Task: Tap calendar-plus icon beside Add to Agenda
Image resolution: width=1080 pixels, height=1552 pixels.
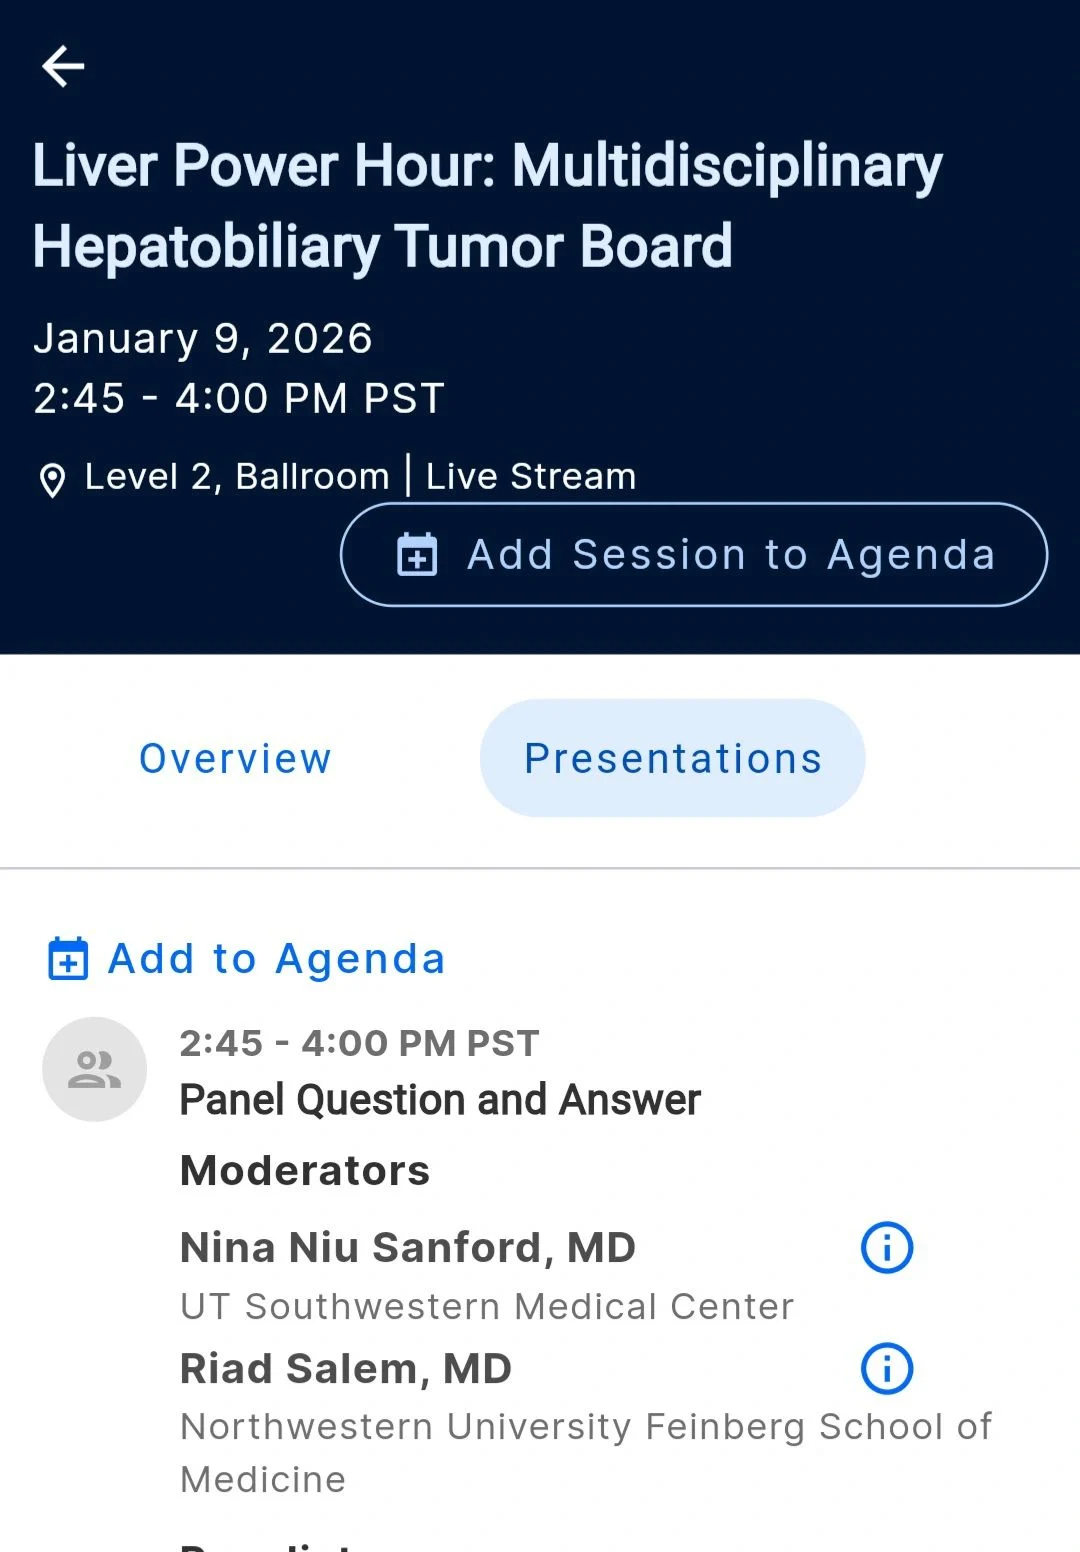Action: pos(68,959)
